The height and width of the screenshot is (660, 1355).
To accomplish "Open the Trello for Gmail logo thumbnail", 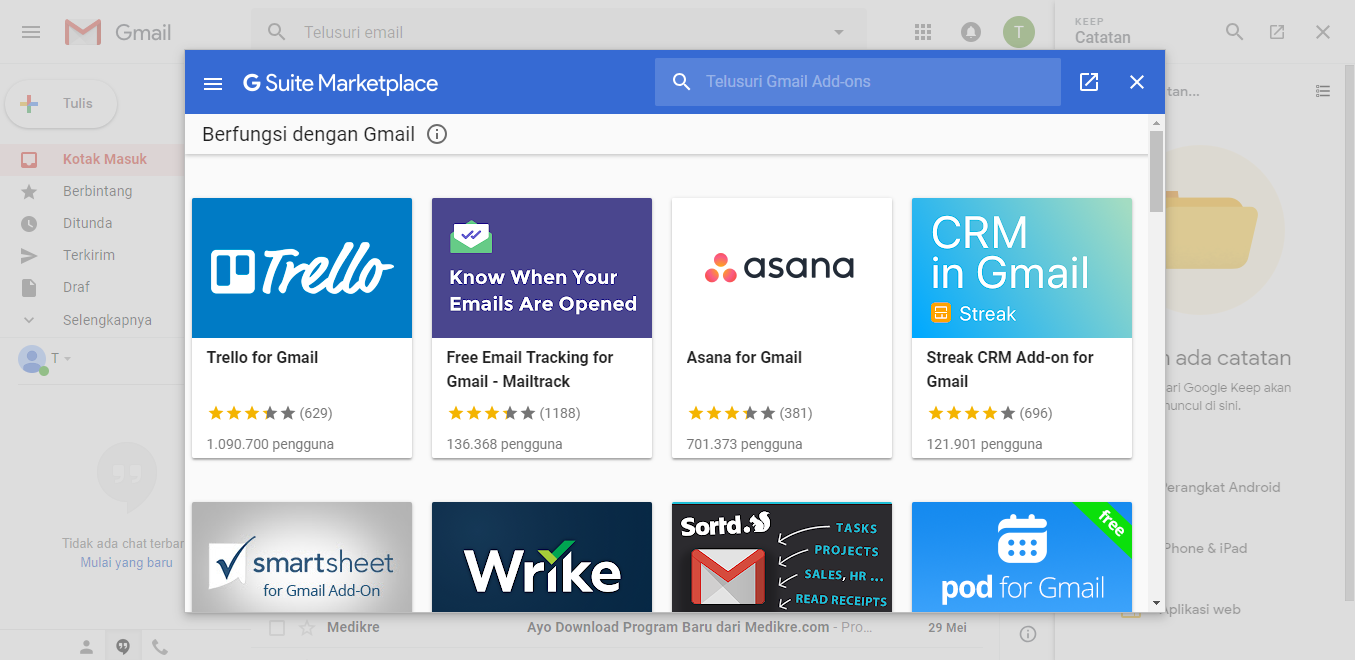I will [x=302, y=268].
